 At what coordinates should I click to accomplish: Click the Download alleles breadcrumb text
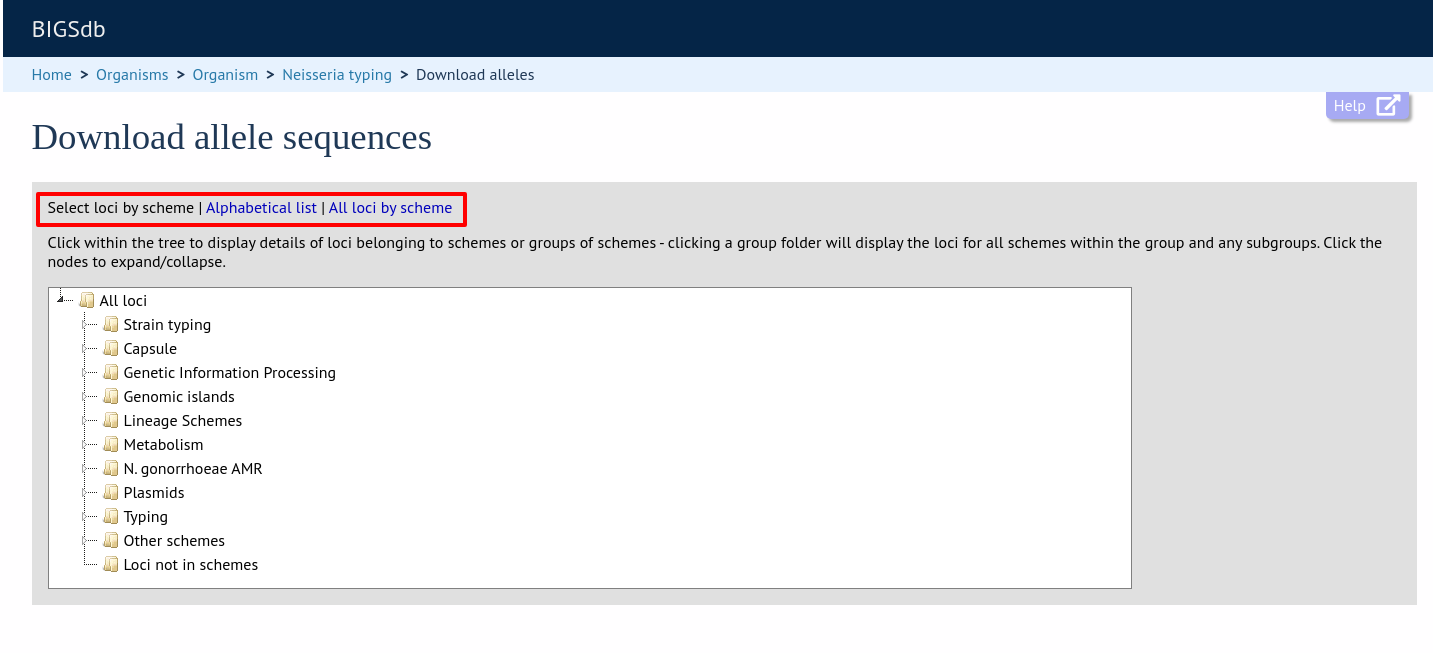475,75
